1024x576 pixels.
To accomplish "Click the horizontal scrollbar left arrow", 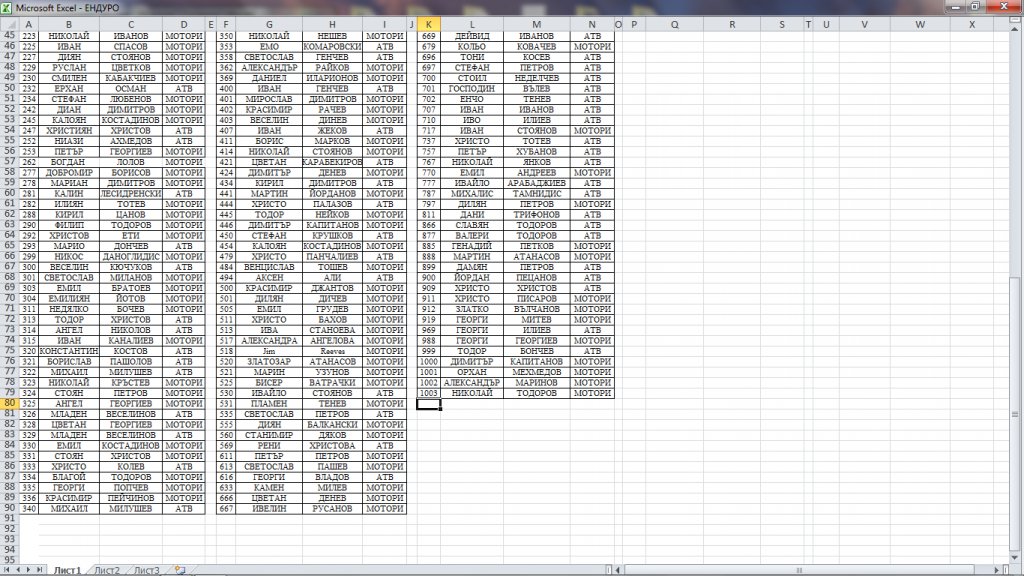I will point(618,570).
